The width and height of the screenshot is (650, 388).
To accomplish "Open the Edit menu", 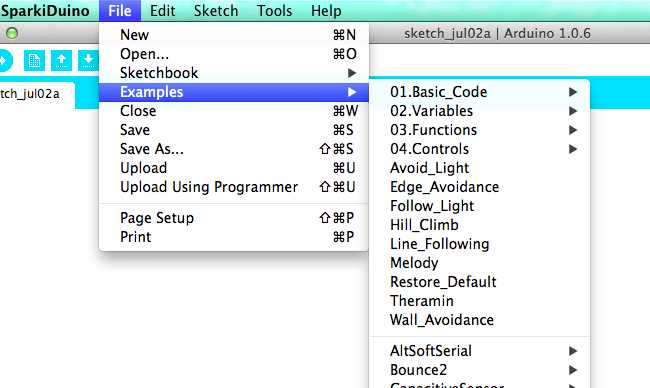I will (x=162, y=11).
